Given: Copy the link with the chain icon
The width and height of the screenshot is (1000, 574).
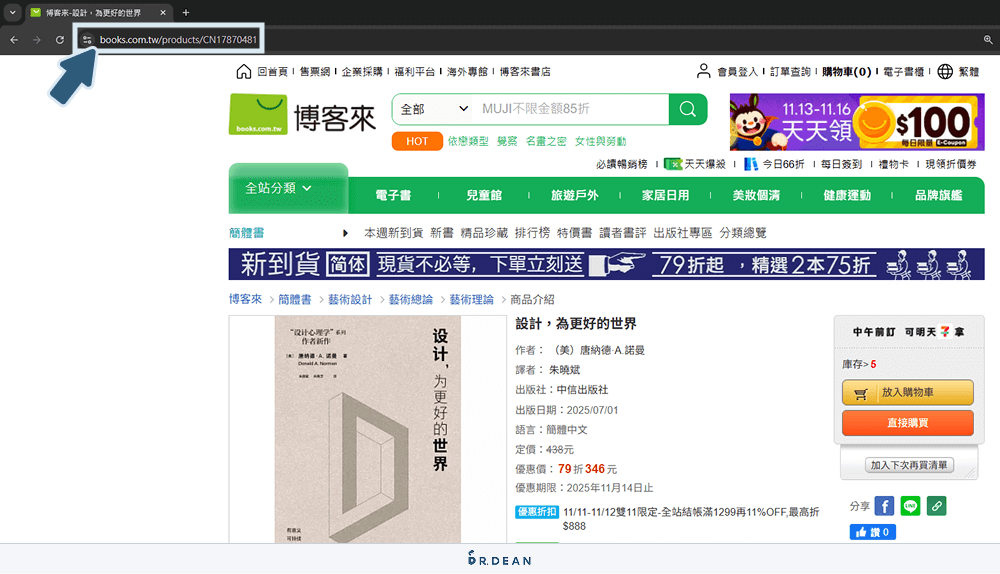Looking at the screenshot, I should [936, 506].
